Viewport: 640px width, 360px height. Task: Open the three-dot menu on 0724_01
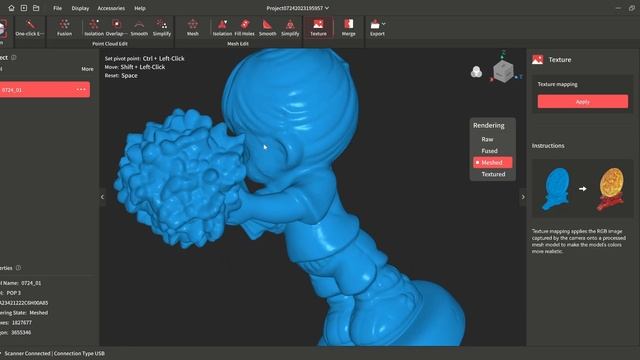click(x=81, y=89)
